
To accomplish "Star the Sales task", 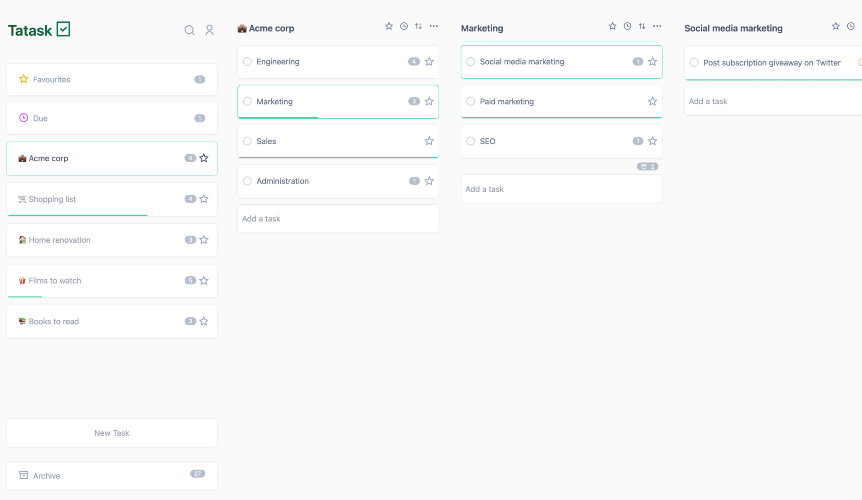I will click(429, 141).
